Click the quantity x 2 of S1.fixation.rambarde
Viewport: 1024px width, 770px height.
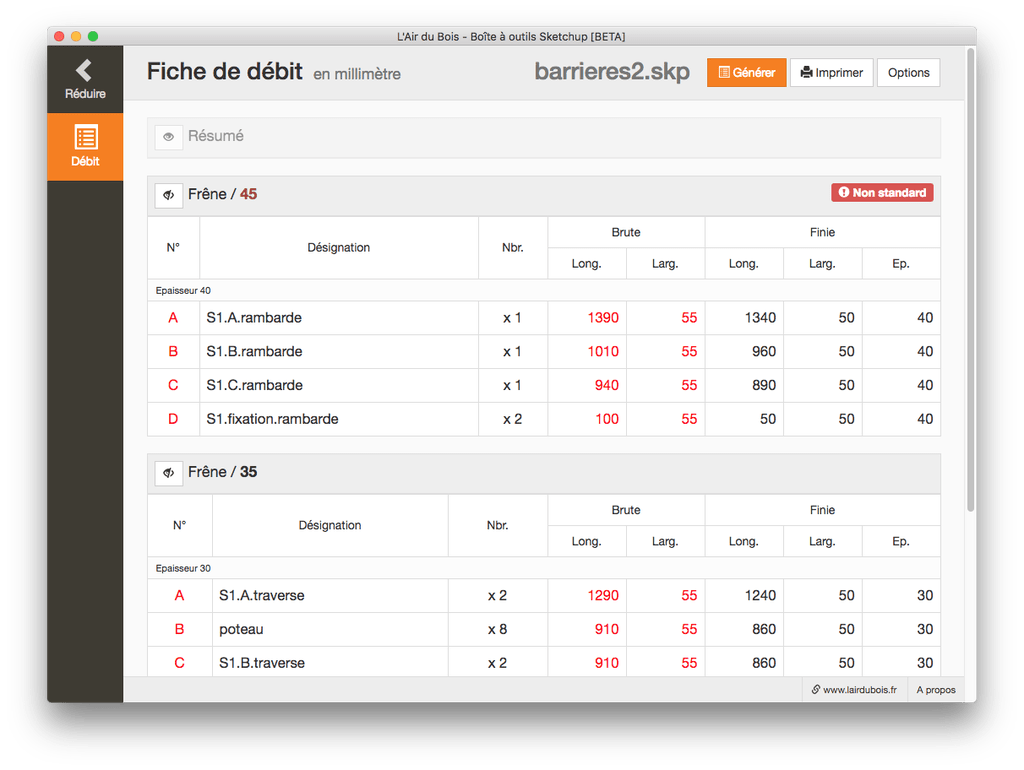(x=513, y=419)
